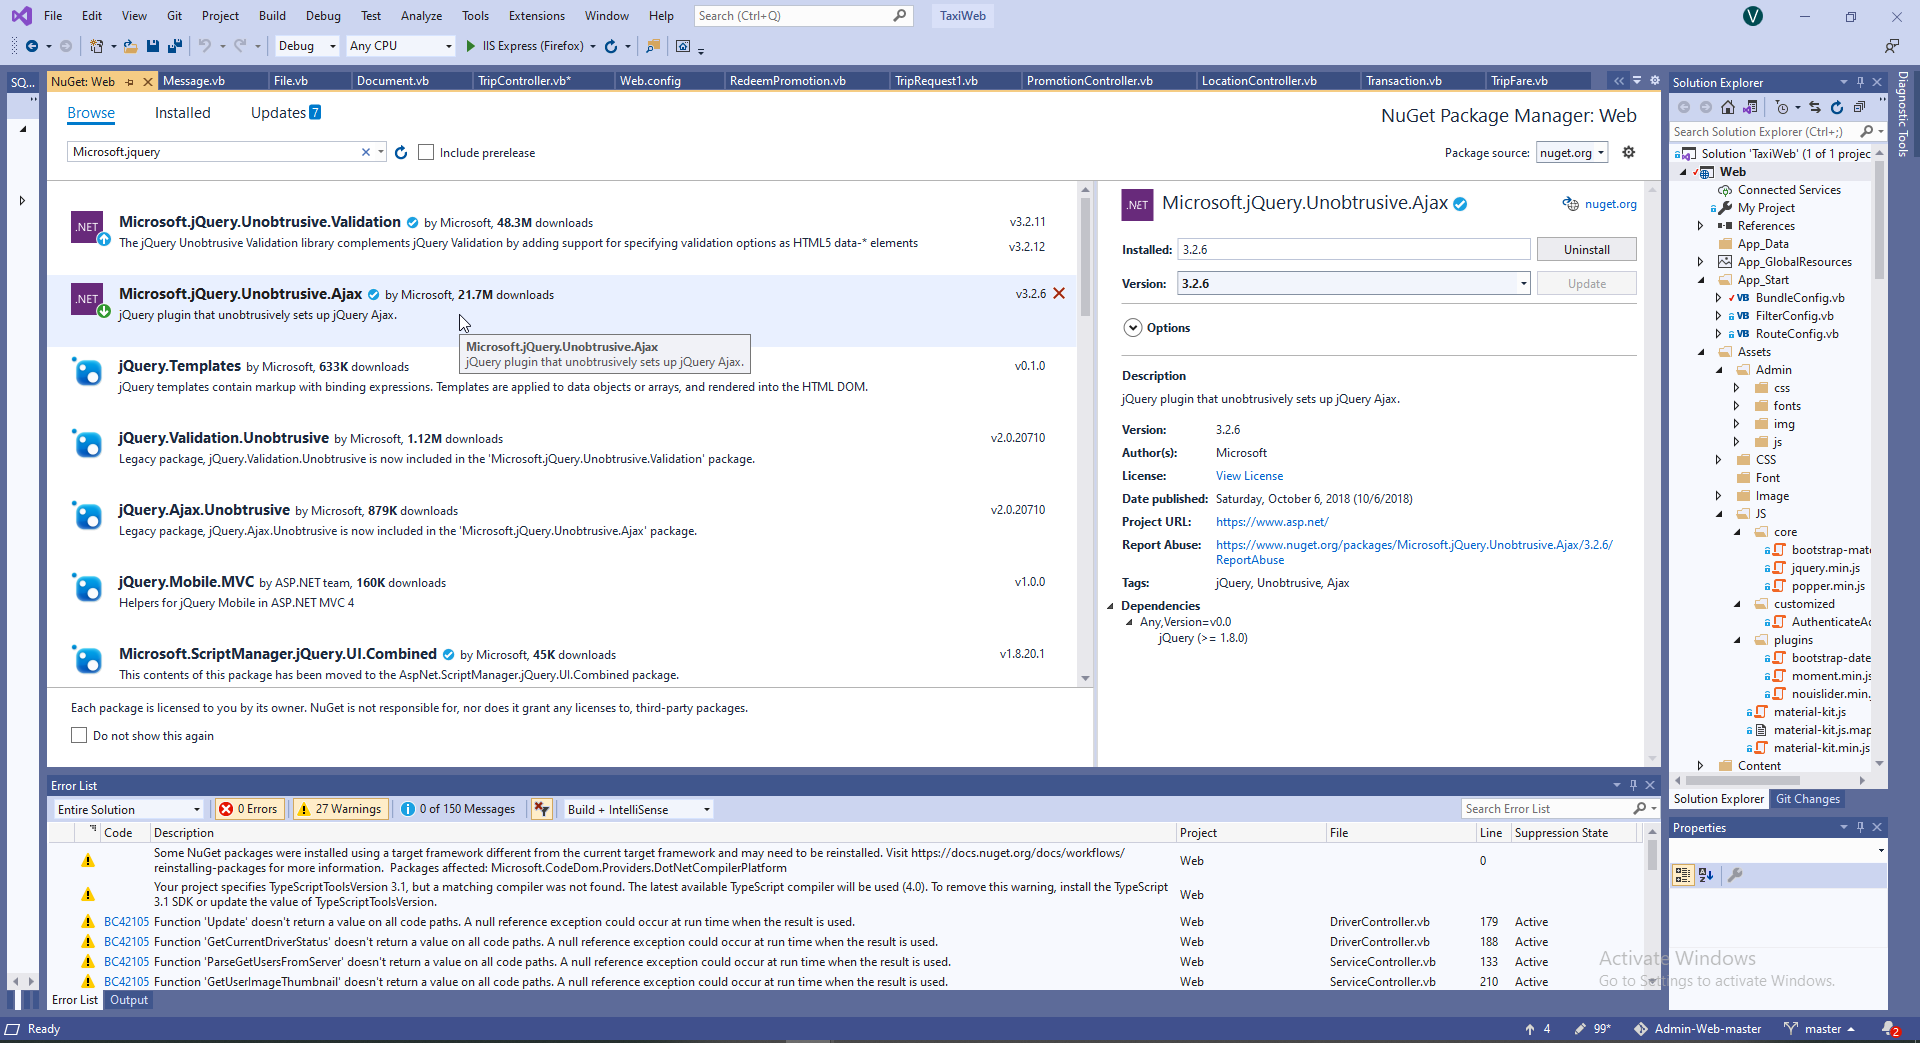Click the master branch indicator in status bar

pyautogui.click(x=1819, y=1029)
